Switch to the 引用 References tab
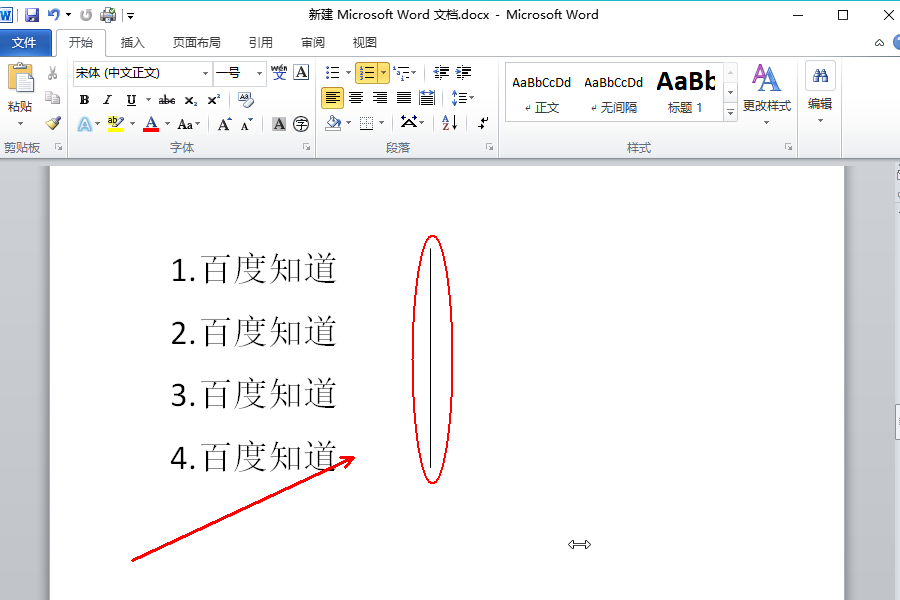The height and width of the screenshot is (600, 900). click(261, 42)
